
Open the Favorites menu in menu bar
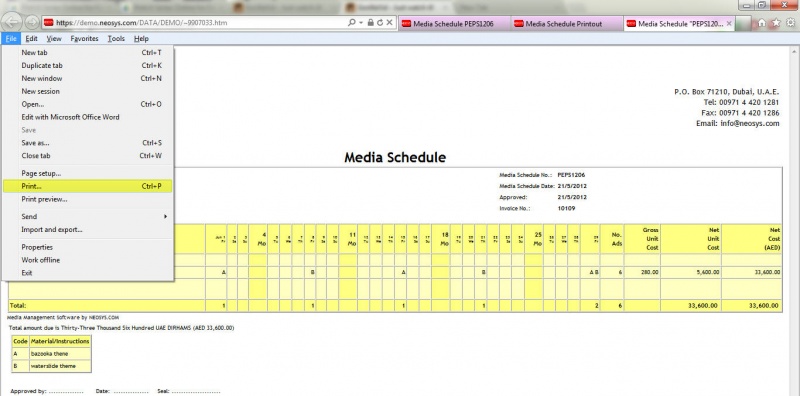85,38
